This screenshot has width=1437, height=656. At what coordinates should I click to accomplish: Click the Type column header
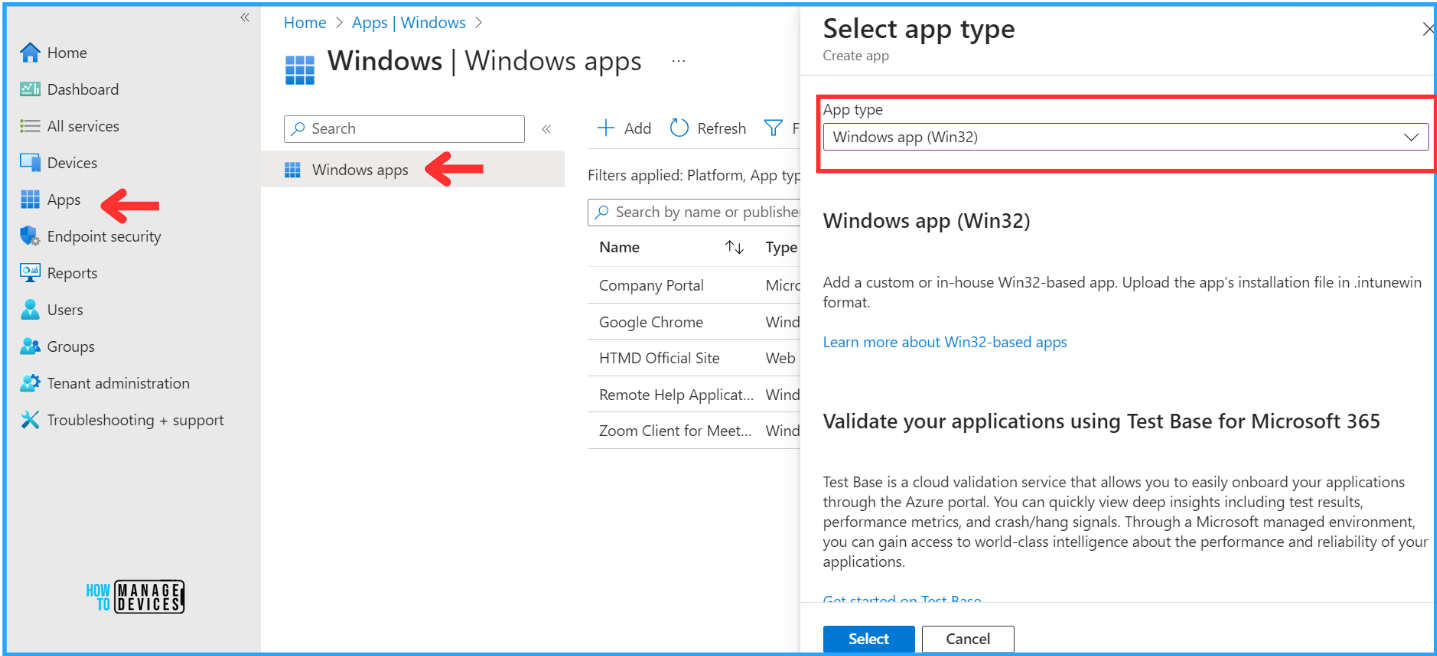point(782,248)
